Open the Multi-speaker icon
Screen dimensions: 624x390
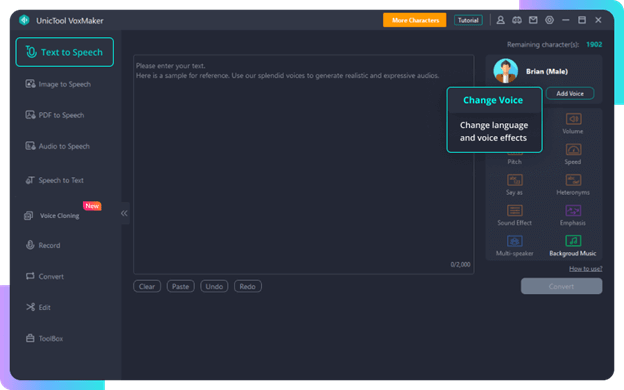tap(515, 241)
